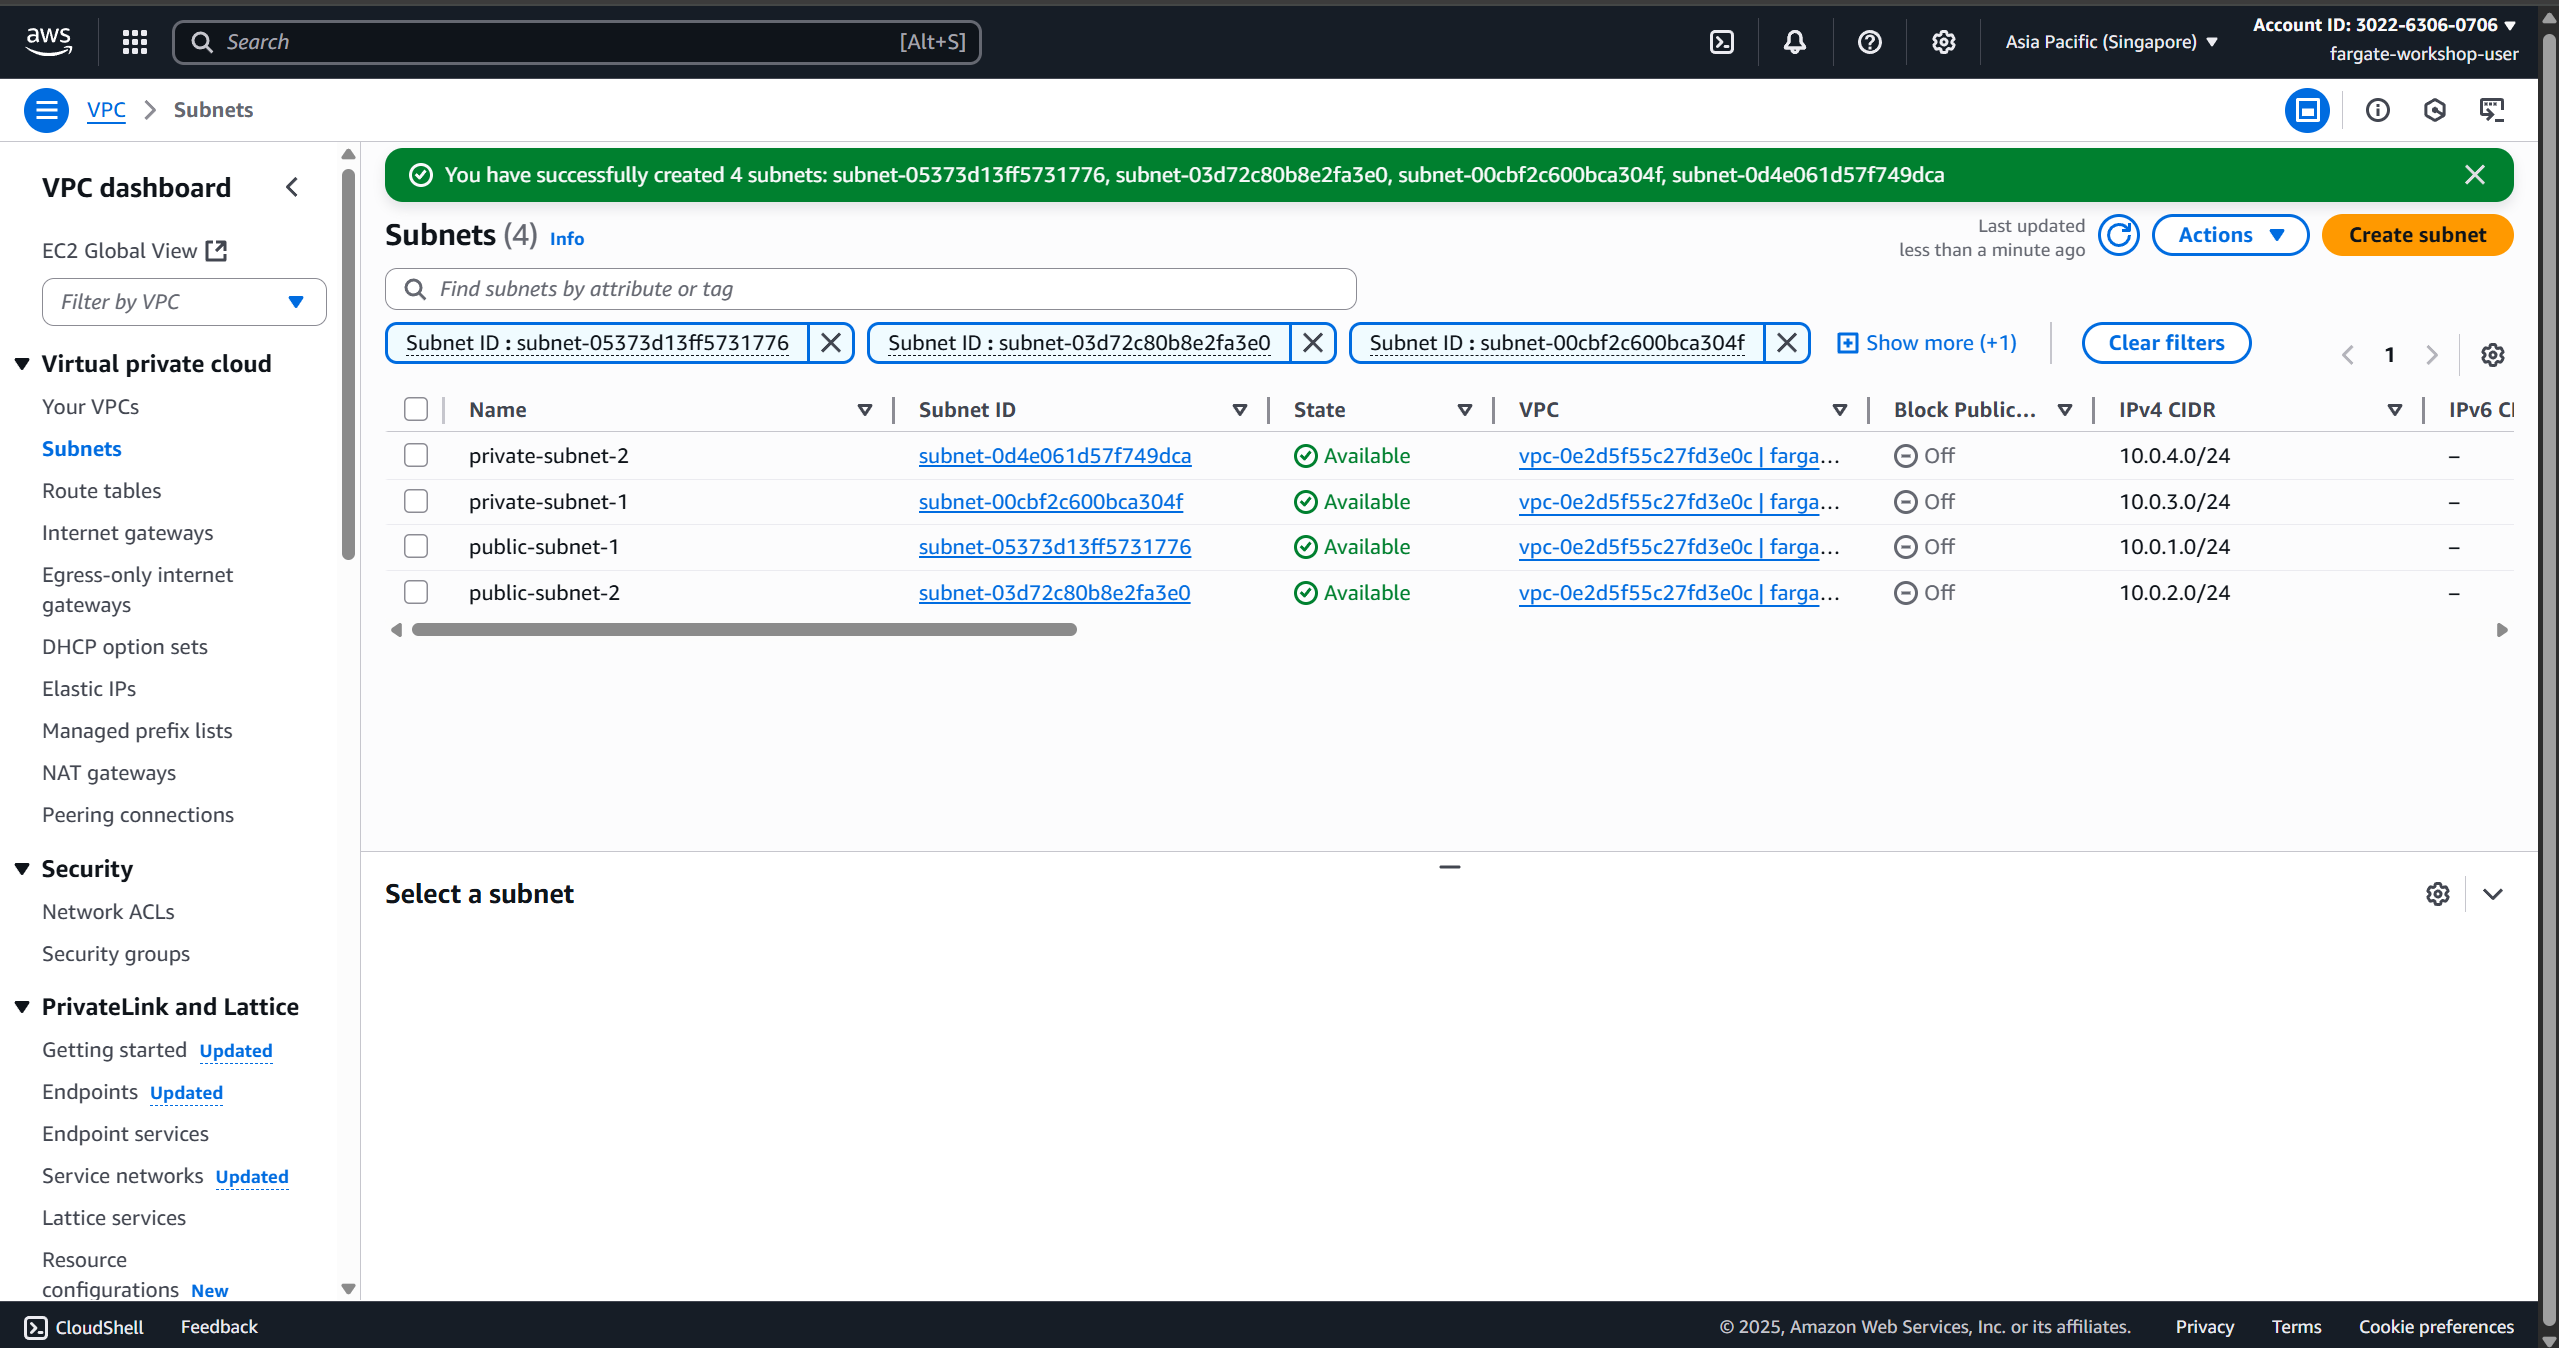Open notifications bell
The image size is (2559, 1348).
(x=1795, y=42)
